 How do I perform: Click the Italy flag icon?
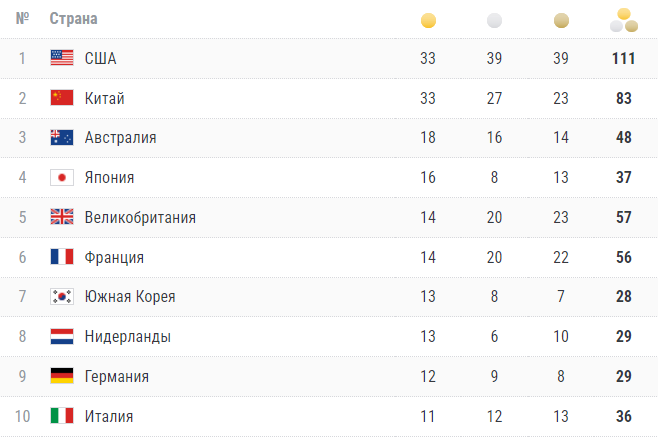click(62, 416)
